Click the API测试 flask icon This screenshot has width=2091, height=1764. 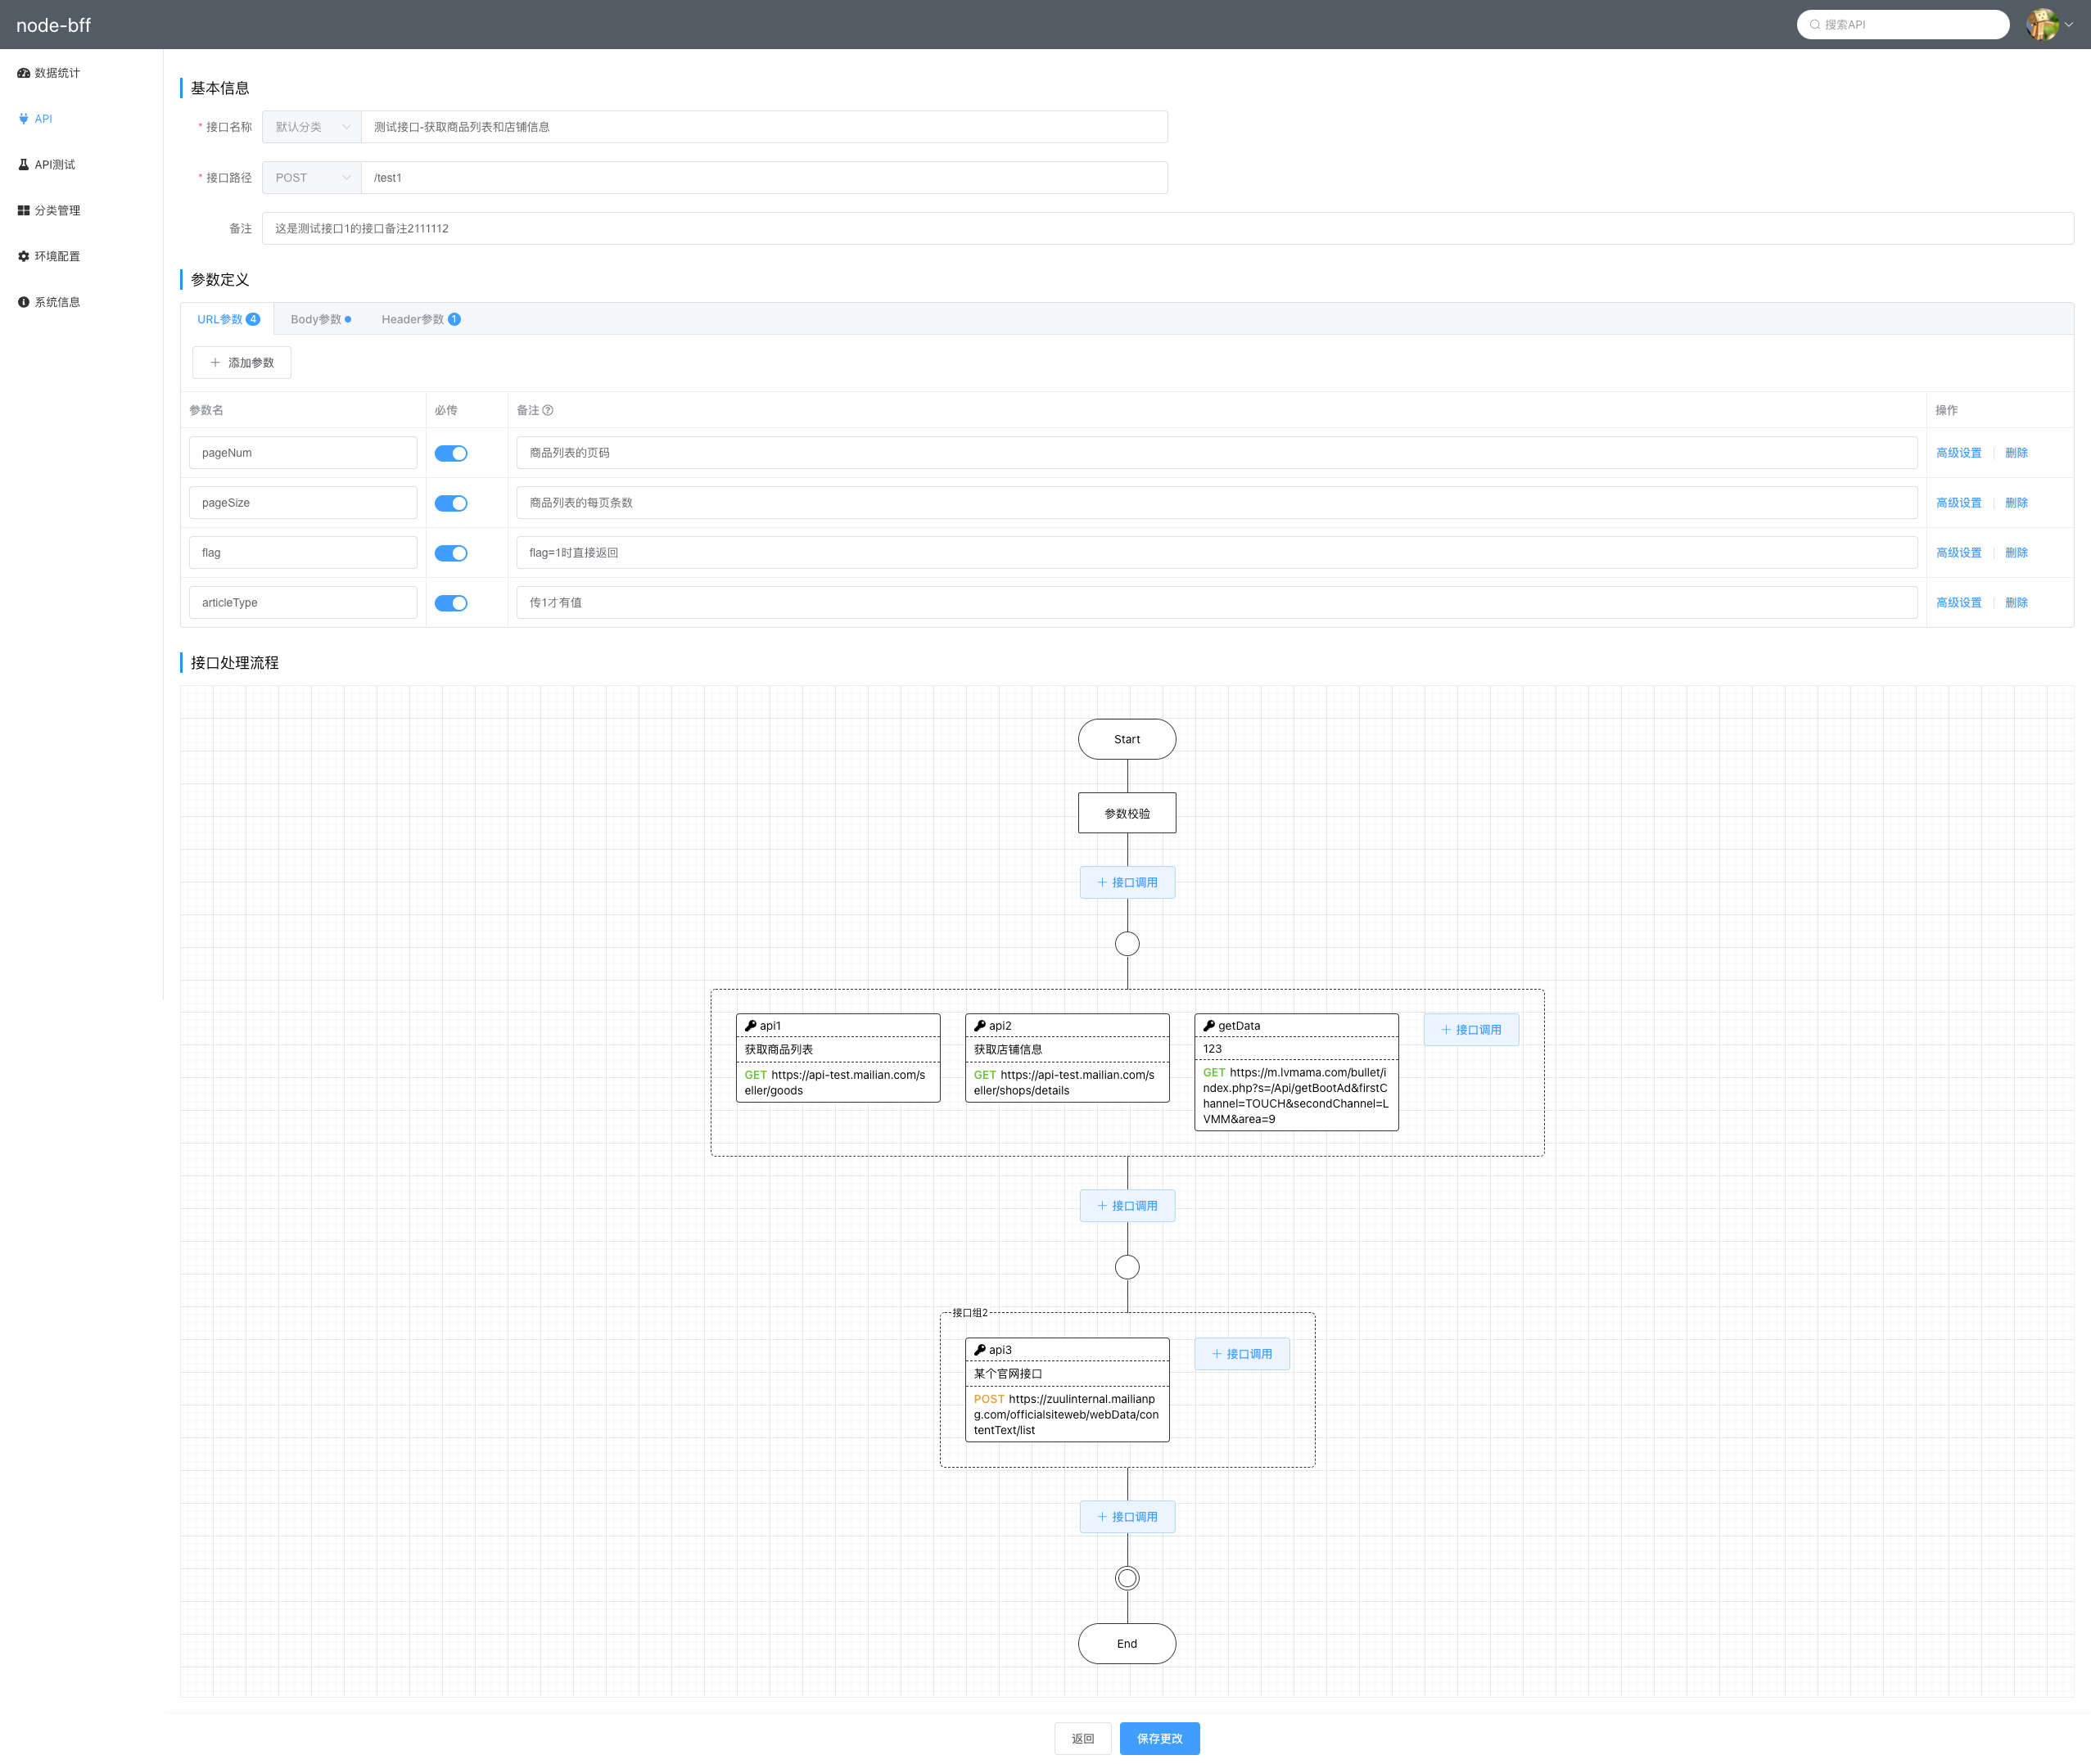[23, 165]
